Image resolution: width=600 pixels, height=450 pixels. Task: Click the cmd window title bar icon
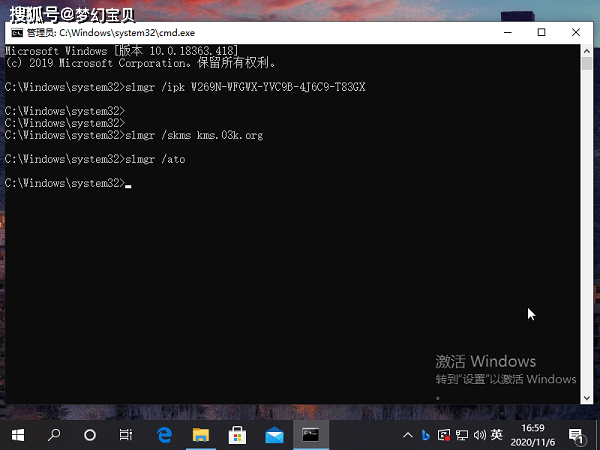click(x=17, y=33)
